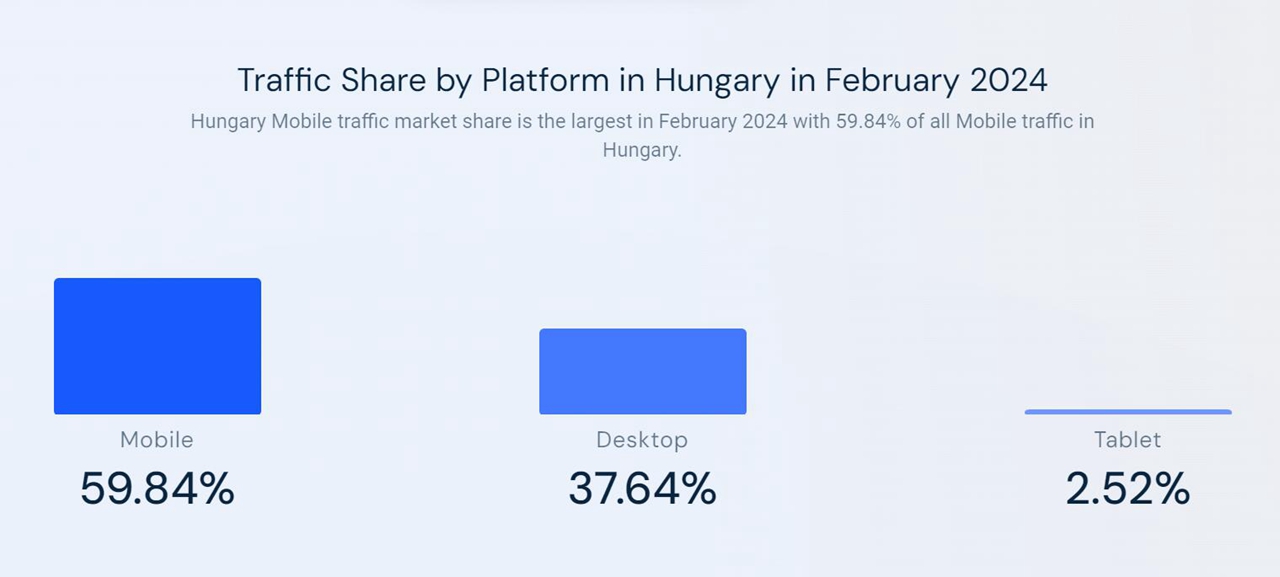Click the large 59.84% Mobile value

157,488
